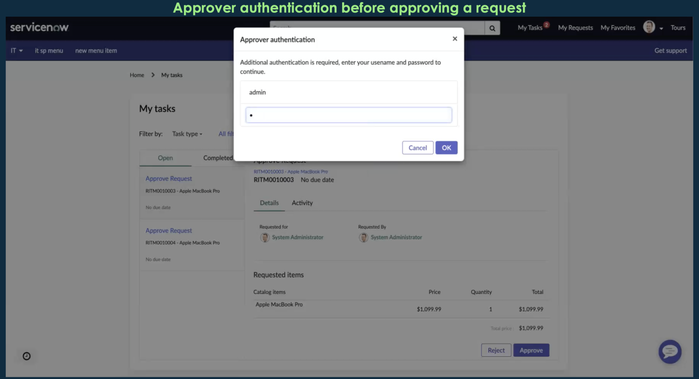Click the admin username field

pos(349,92)
